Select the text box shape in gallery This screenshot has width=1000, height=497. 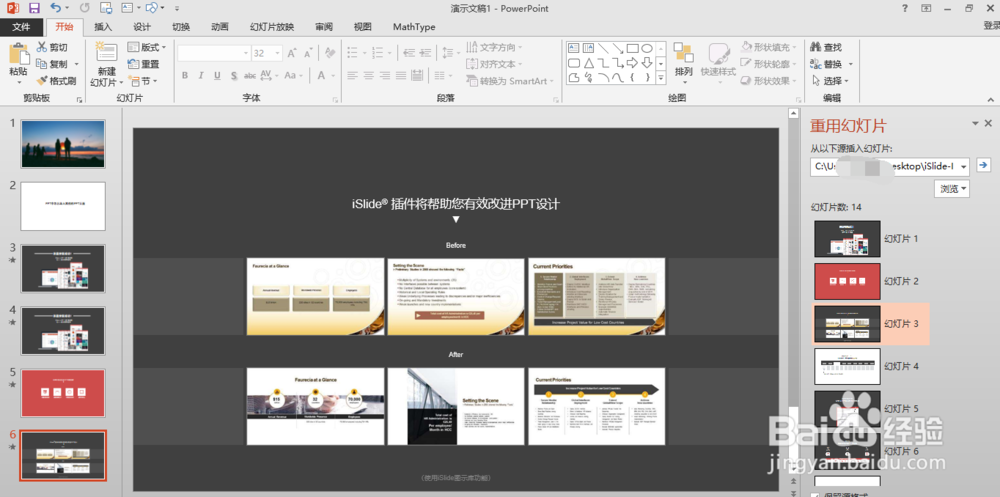tap(573, 48)
